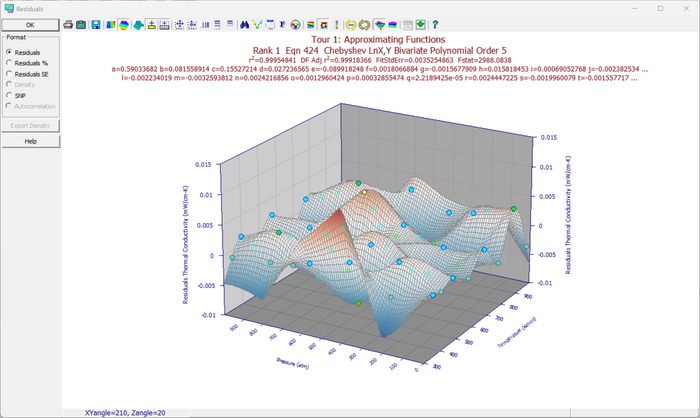
Task: Click the bold F font icon
Action: (x=282, y=25)
